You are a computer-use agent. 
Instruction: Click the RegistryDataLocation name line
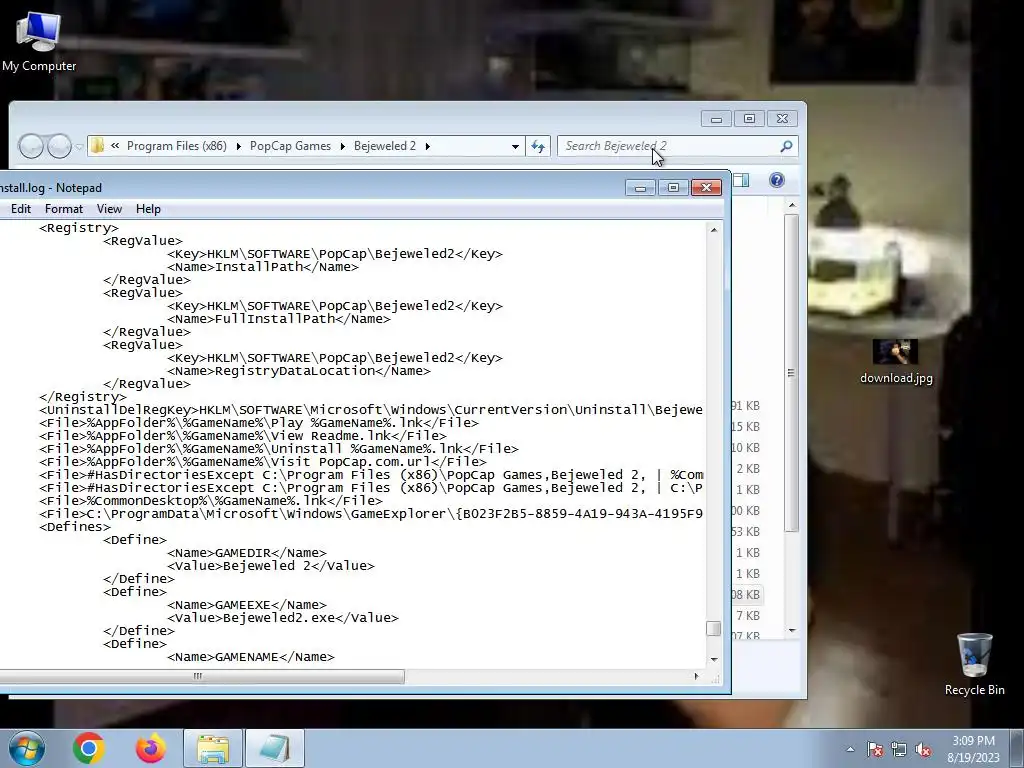[299, 371]
